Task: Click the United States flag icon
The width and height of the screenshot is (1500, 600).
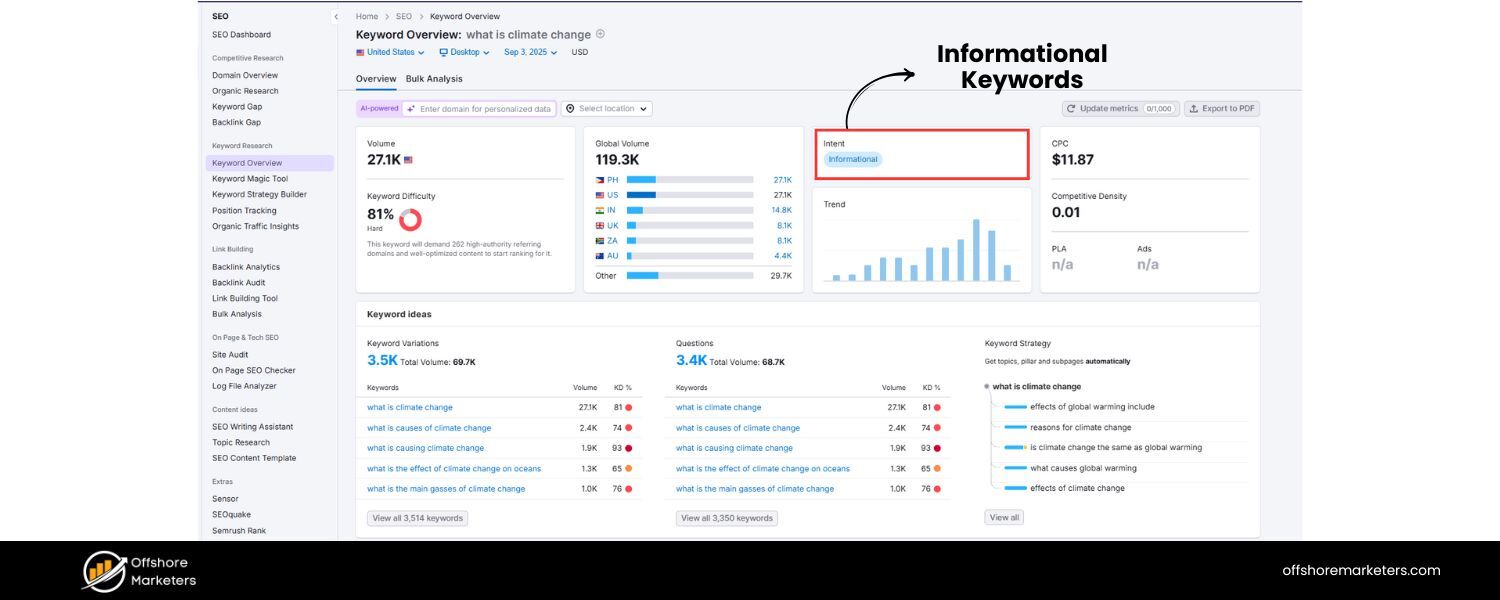Action: [x=360, y=52]
